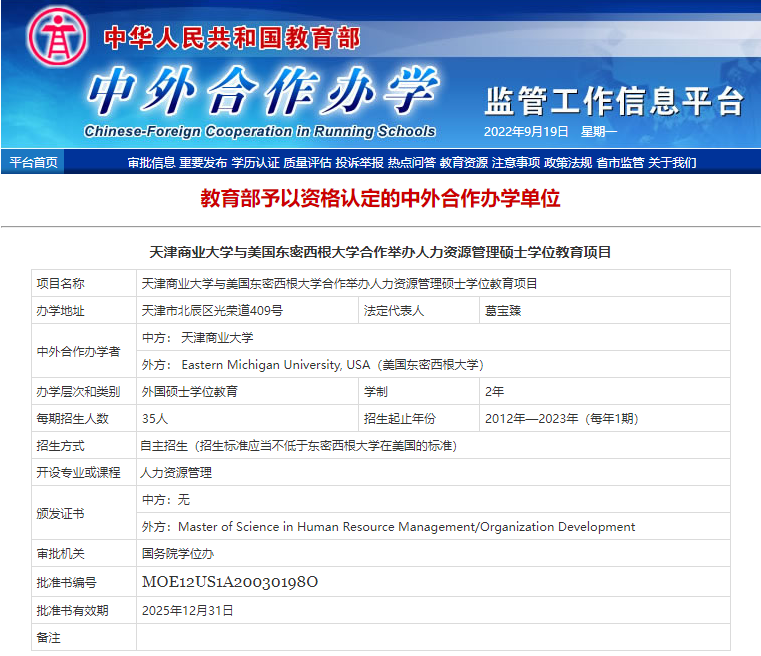Click the 审批机关 label cell
The width and height of the screenshot is (761, 656).
coord(84,553)
